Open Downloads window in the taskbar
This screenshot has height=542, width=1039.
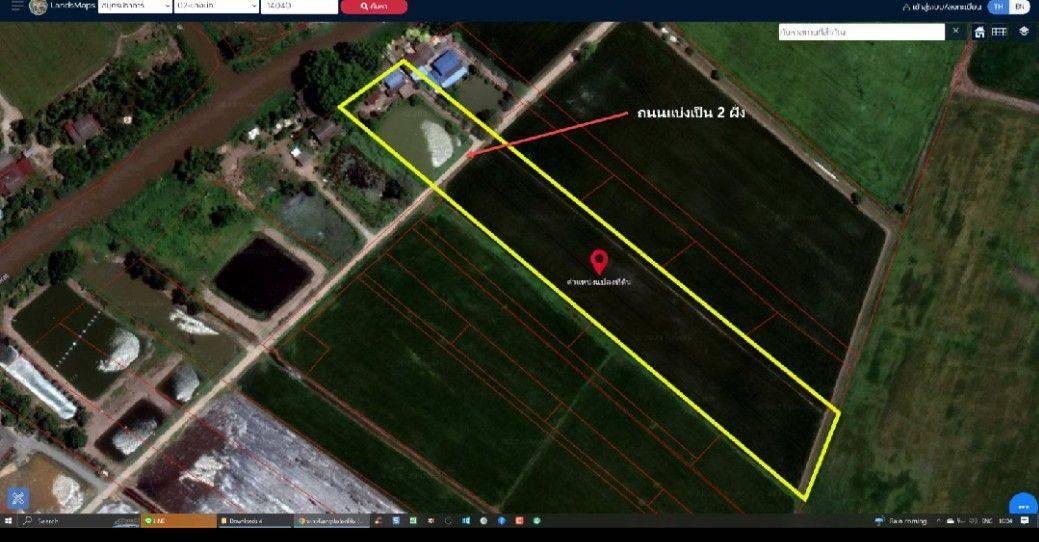[254, 521]
